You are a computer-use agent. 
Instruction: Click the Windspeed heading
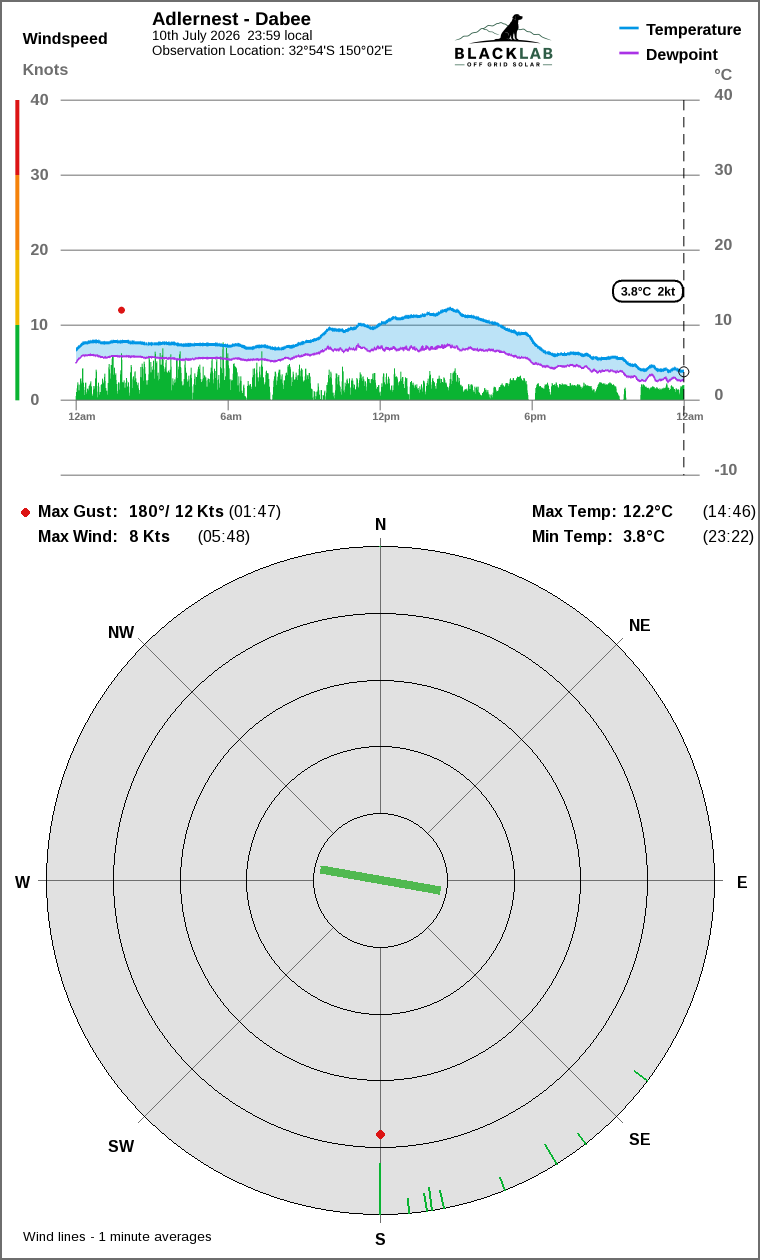tap(65, 39)
